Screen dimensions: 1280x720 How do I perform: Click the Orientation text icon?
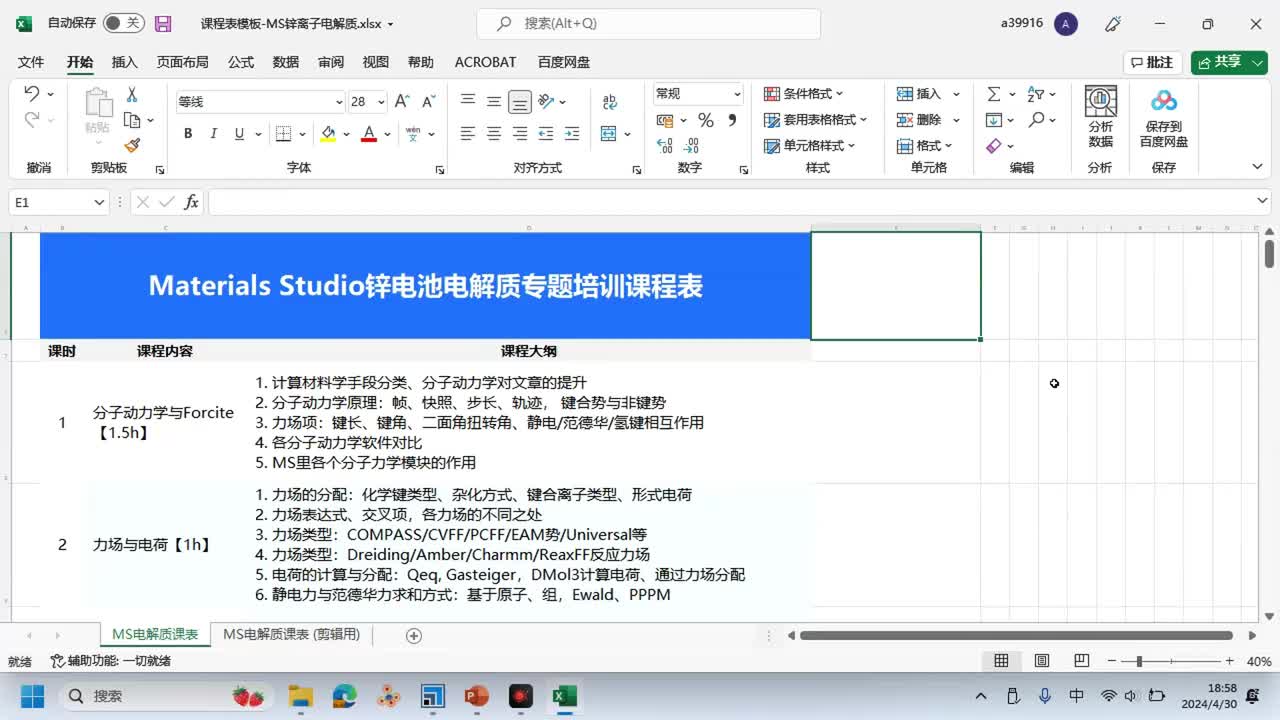(546, 101)
